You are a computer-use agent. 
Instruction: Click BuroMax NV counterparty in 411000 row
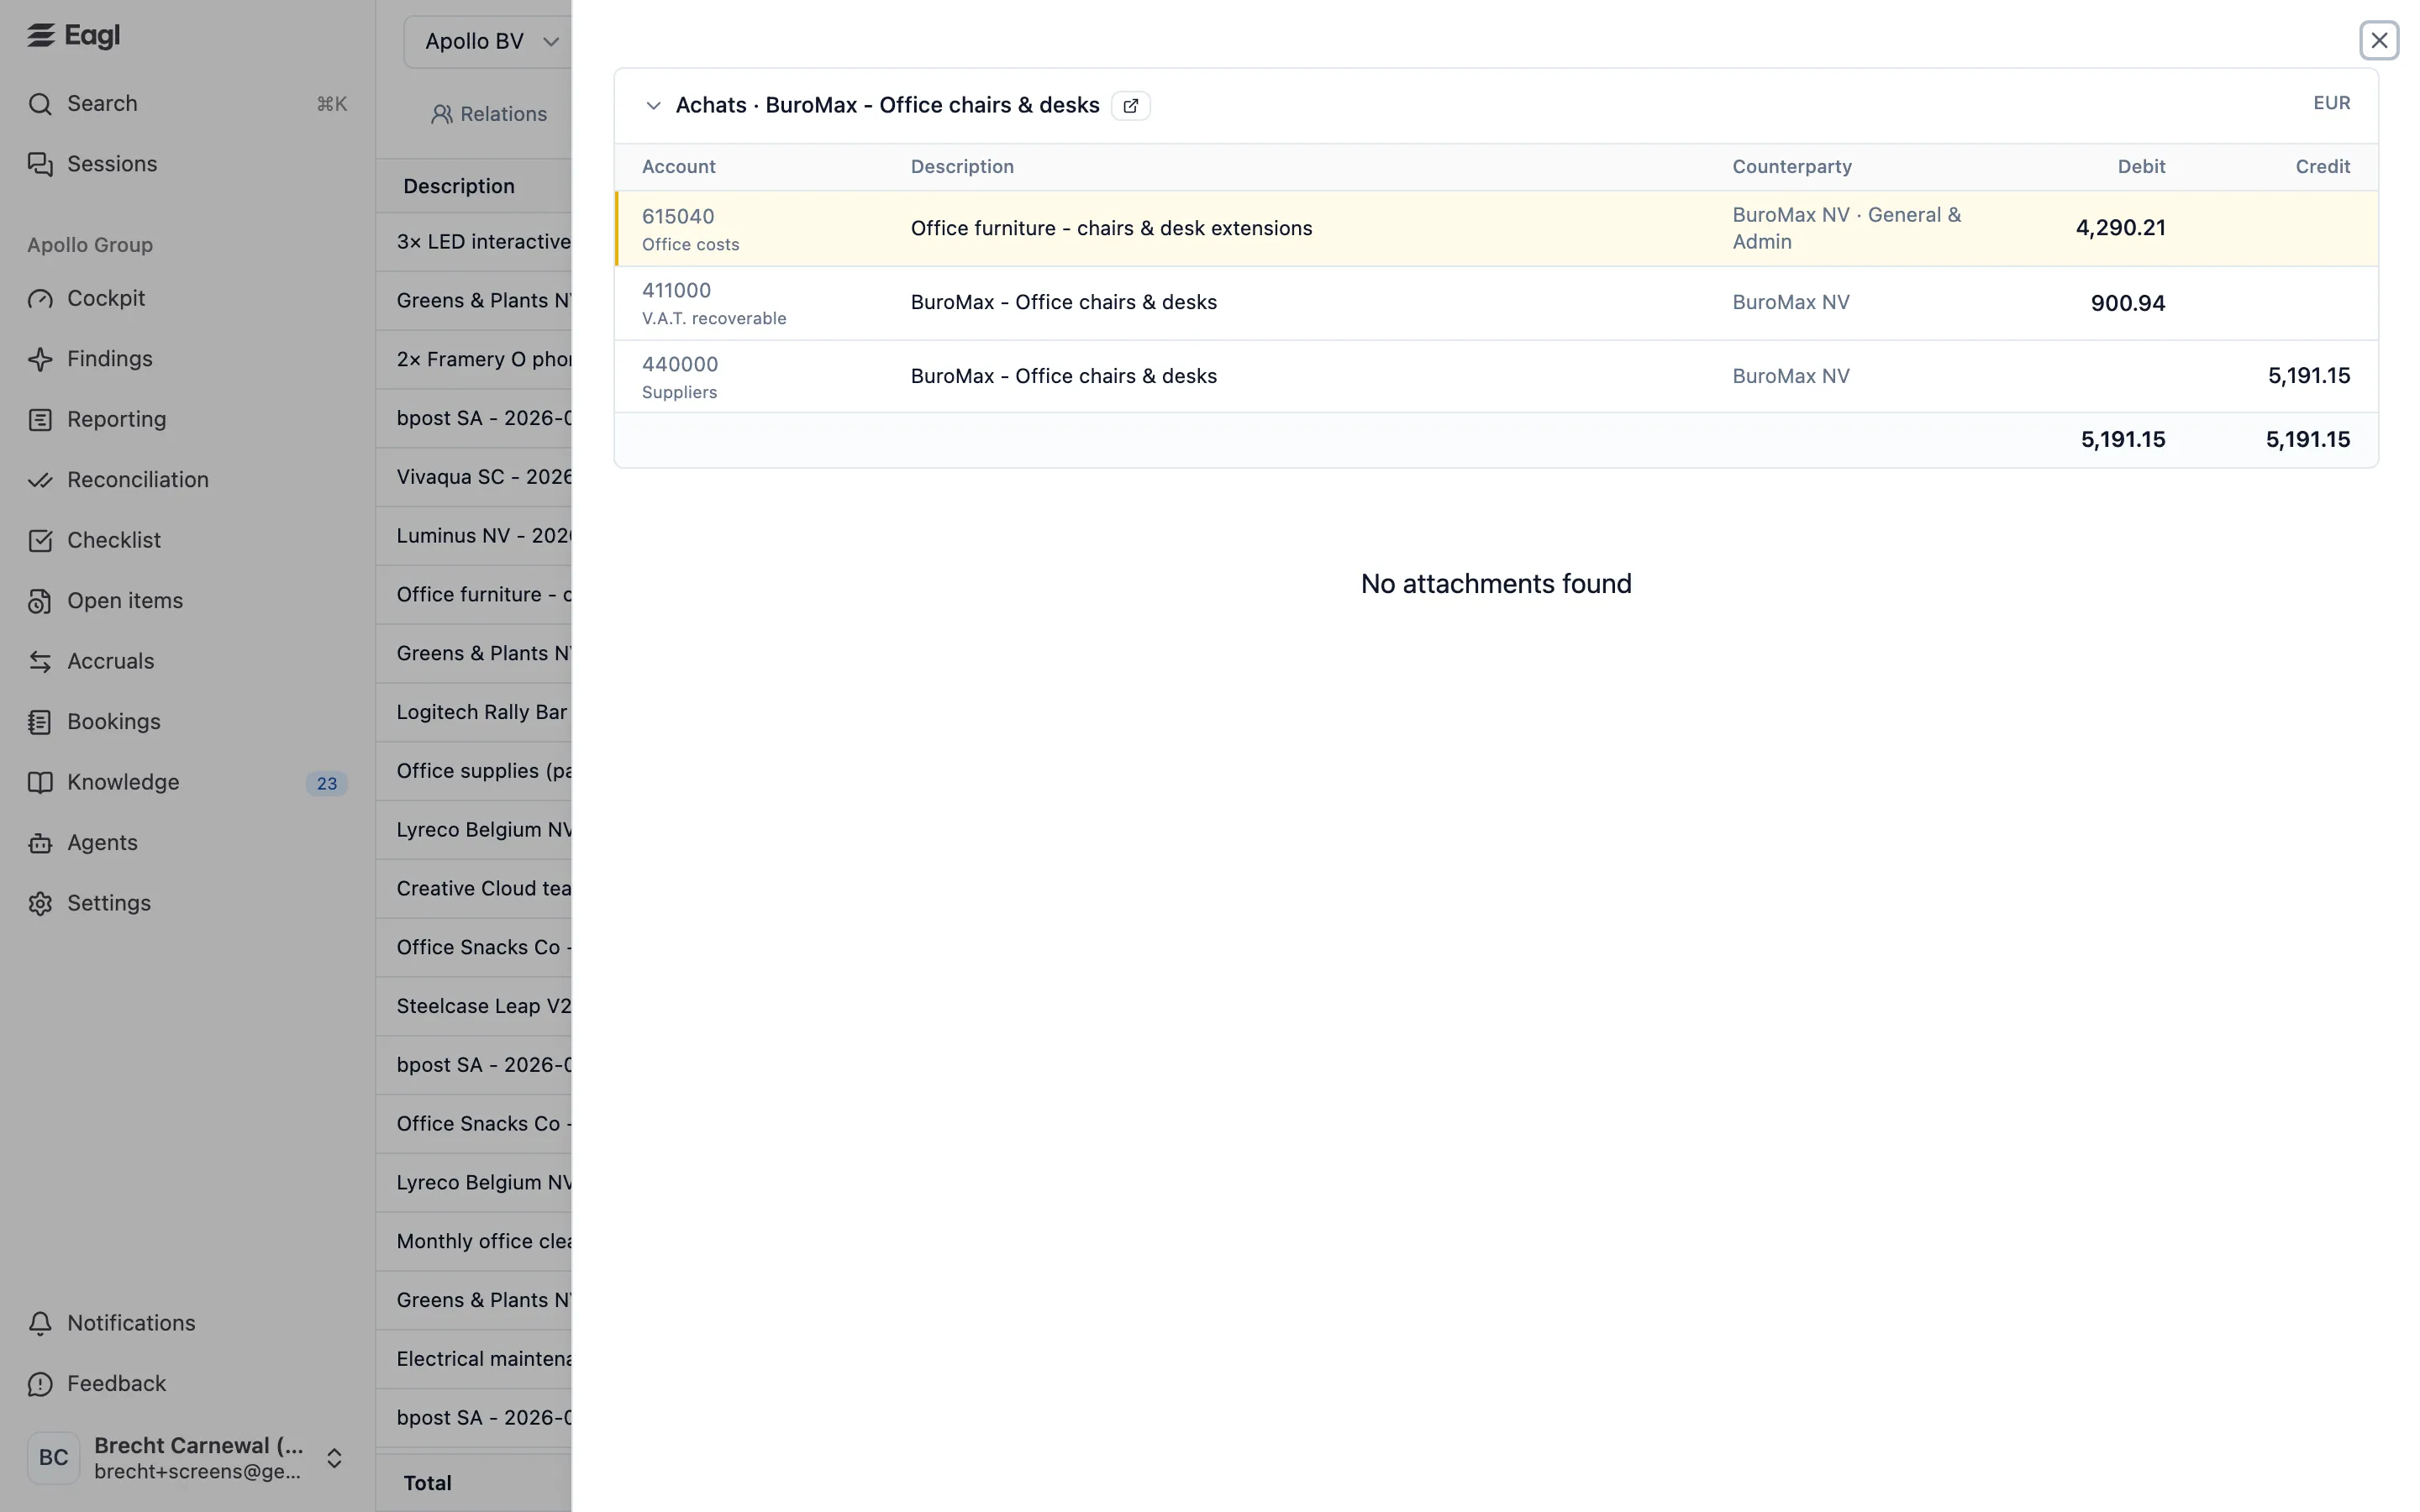click(1791, 303)
